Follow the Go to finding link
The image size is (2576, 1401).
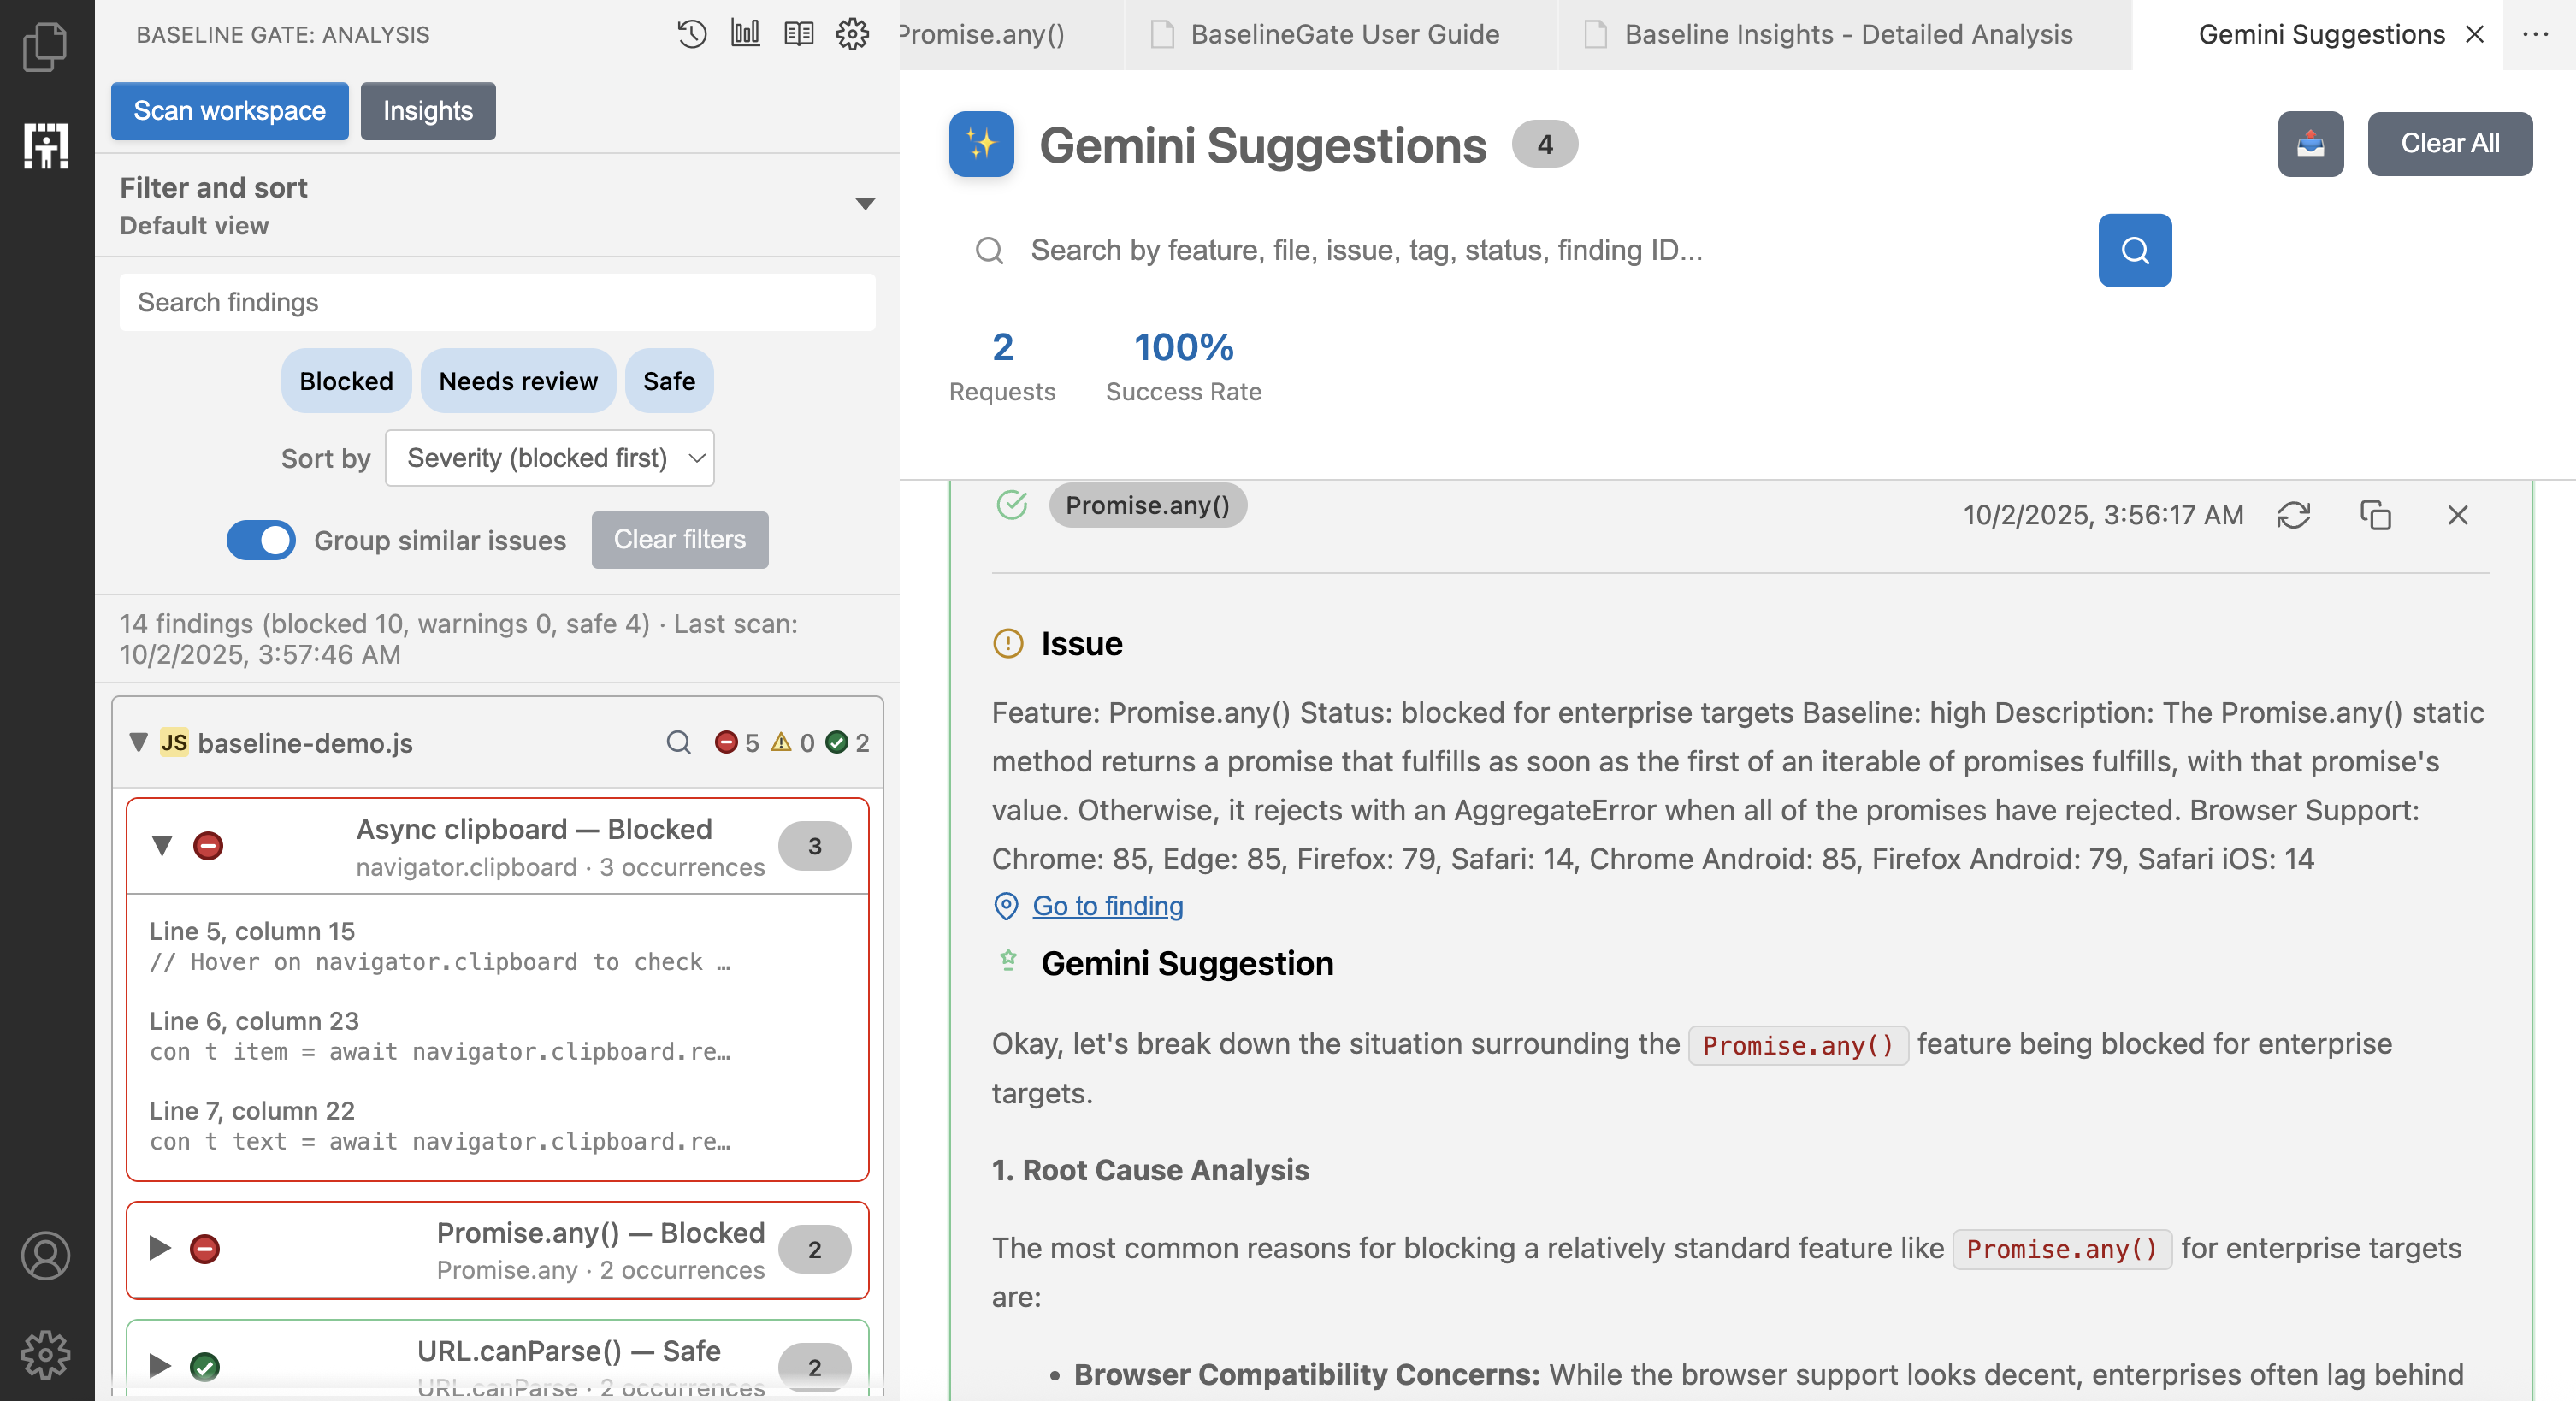[x=1107, y=906]
